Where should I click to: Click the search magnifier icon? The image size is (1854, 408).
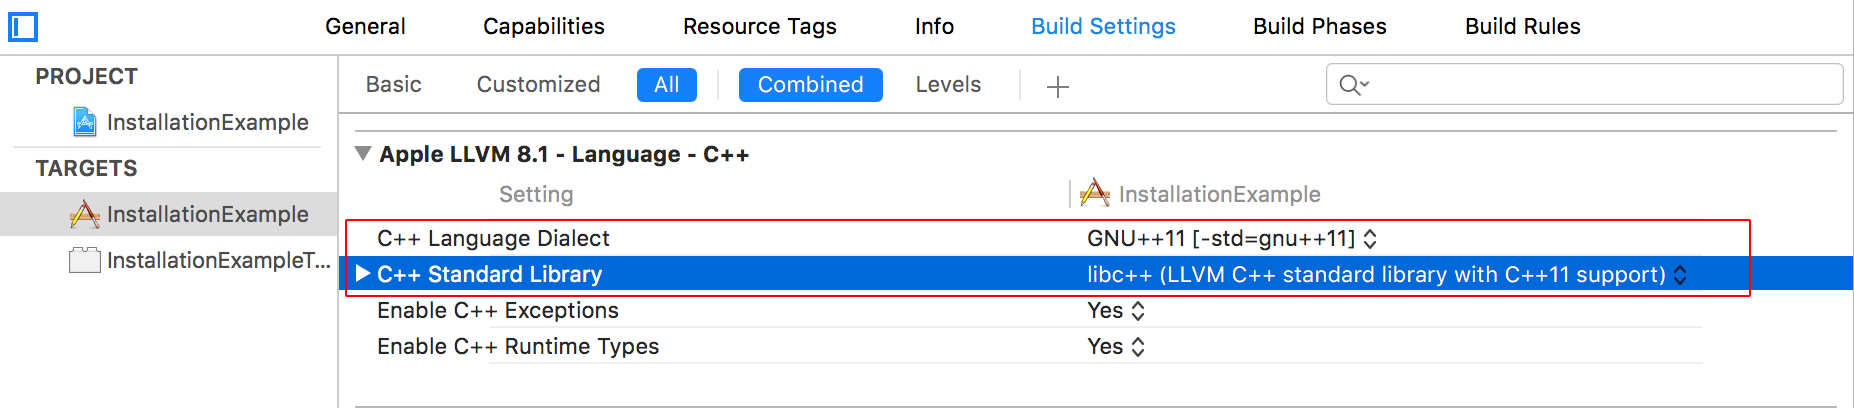click(x=1353, y=85)
